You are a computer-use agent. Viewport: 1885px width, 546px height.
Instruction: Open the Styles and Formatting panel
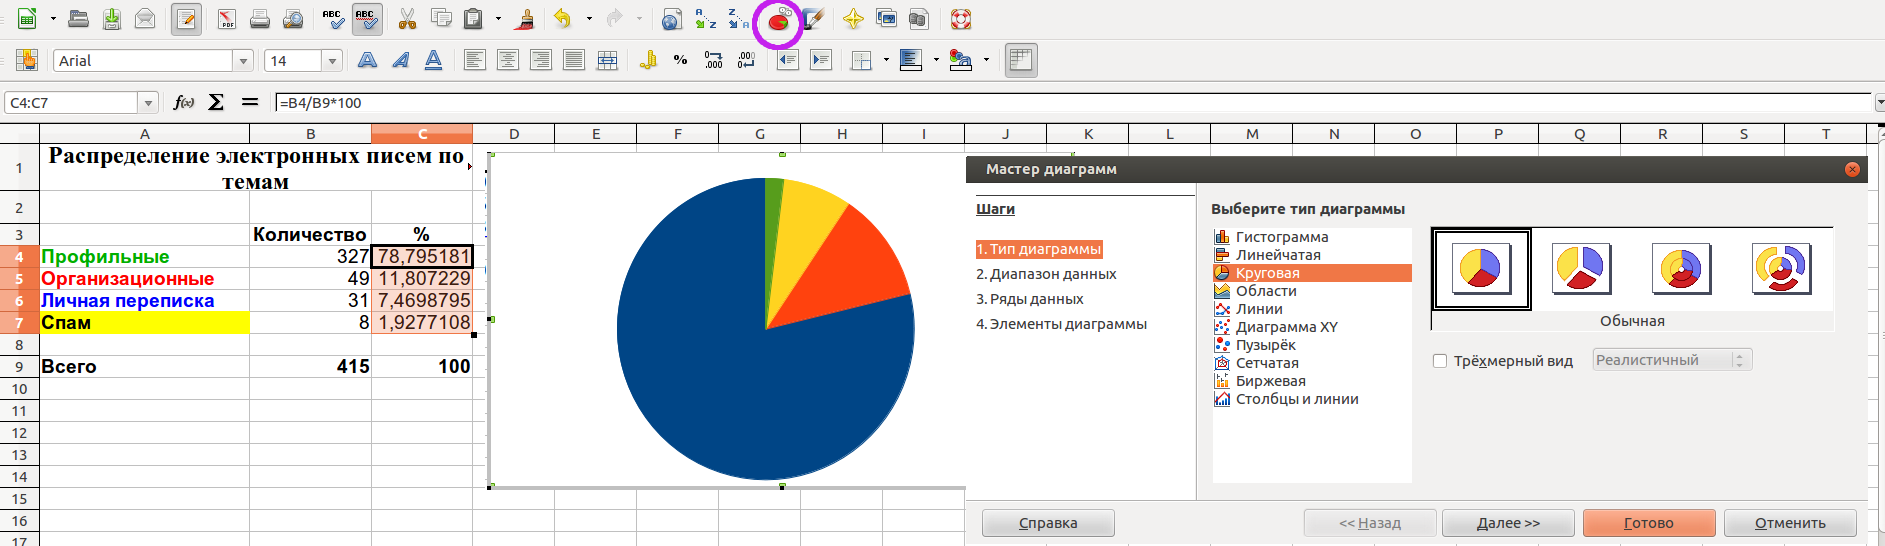tap(27, 60)
